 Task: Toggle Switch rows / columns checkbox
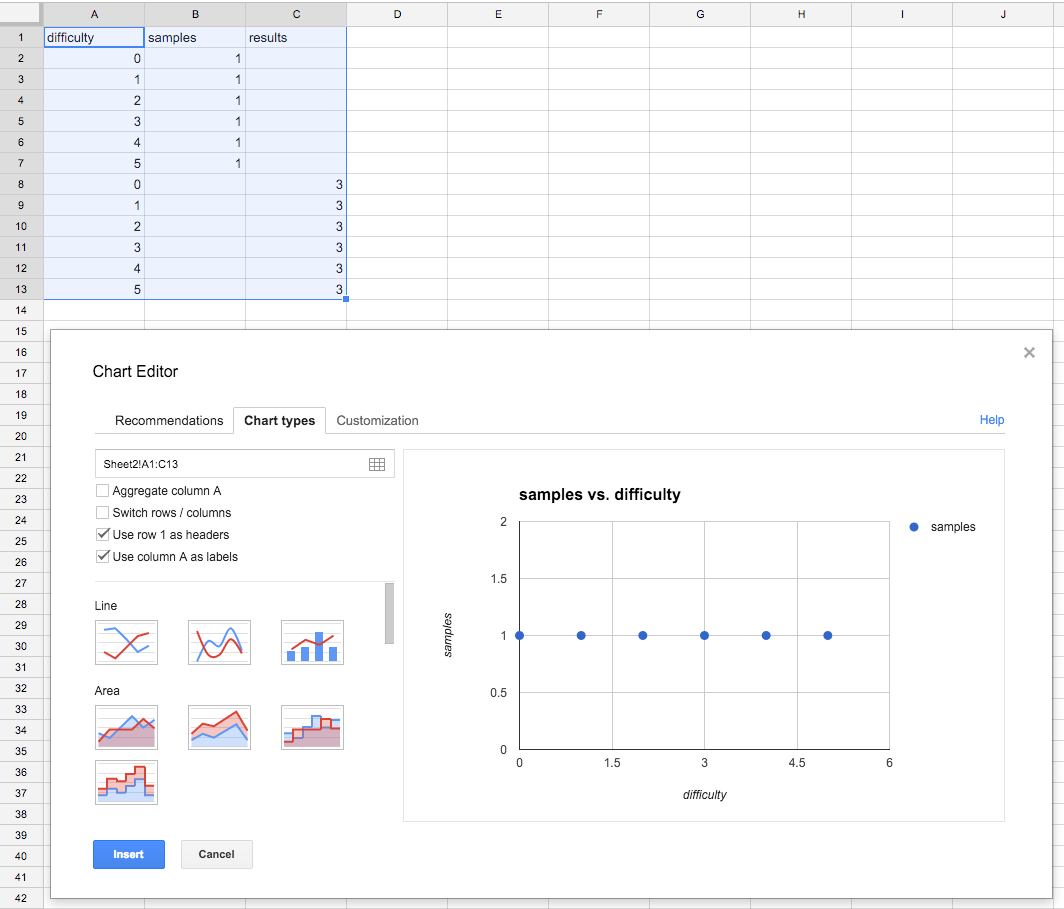click(x=102, y=513)
